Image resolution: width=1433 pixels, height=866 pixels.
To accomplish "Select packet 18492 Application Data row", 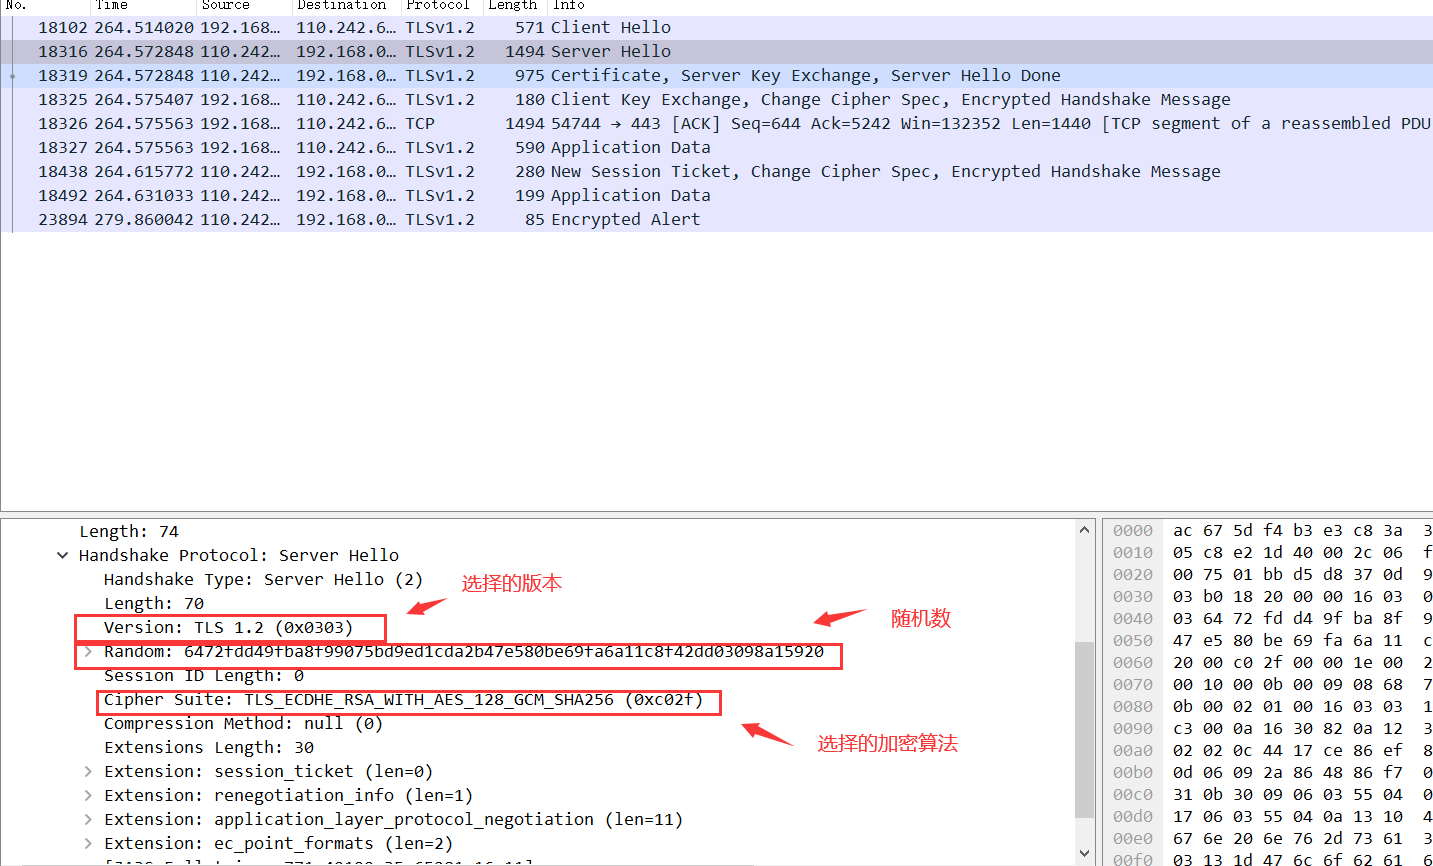I will point(716,196).
